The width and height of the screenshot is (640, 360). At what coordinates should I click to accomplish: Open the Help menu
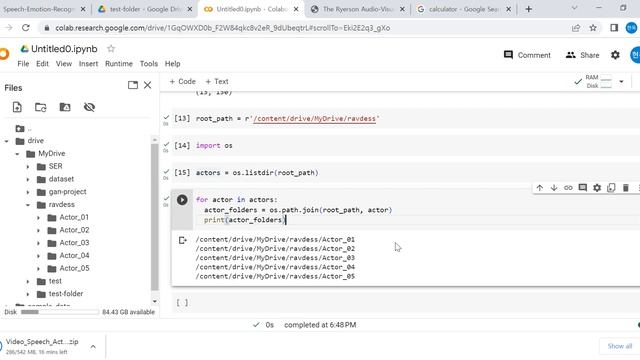[x=172, y=64]
